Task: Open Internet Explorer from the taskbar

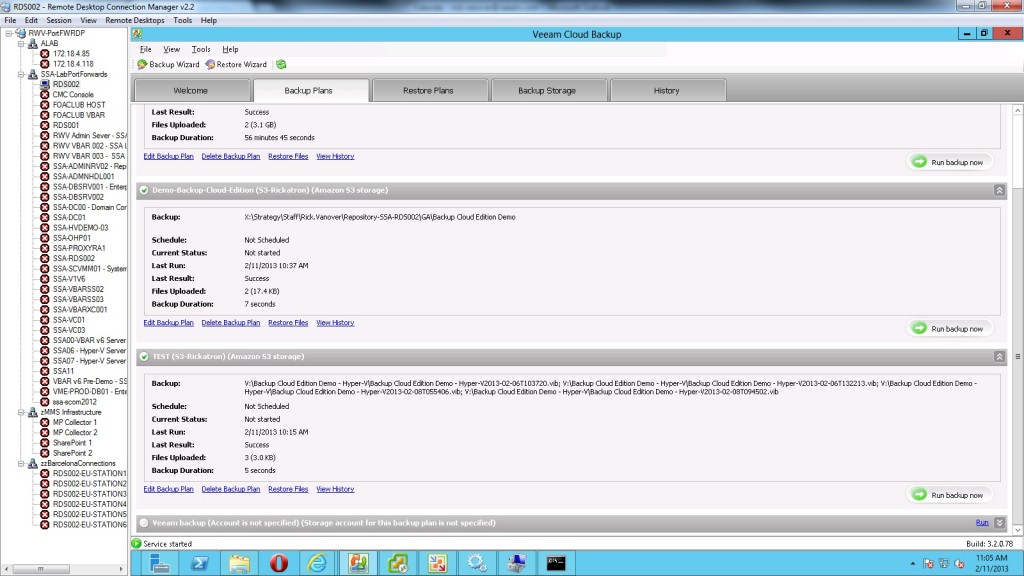Action: pyautogui.click(x=318, y=563)
